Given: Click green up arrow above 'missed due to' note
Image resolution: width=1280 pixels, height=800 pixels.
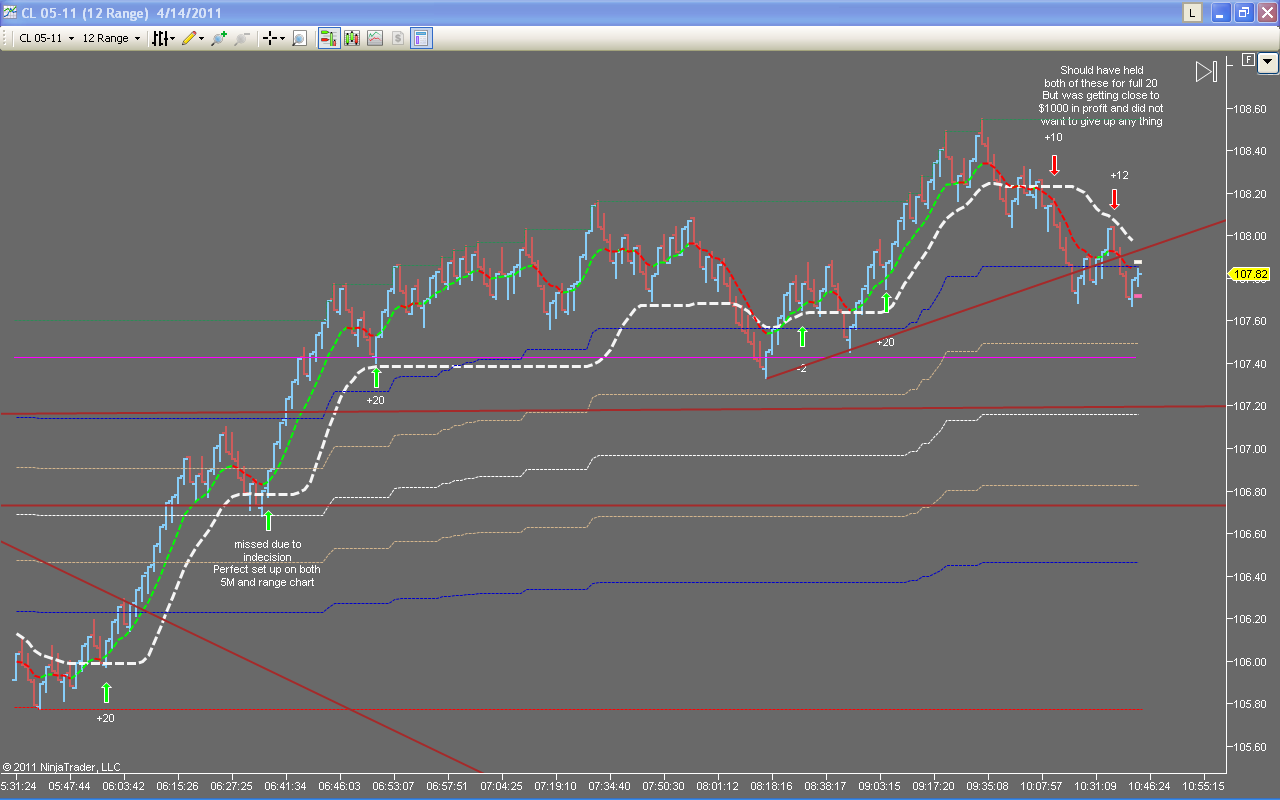Looking at the screenshot, I should [267, 520].
